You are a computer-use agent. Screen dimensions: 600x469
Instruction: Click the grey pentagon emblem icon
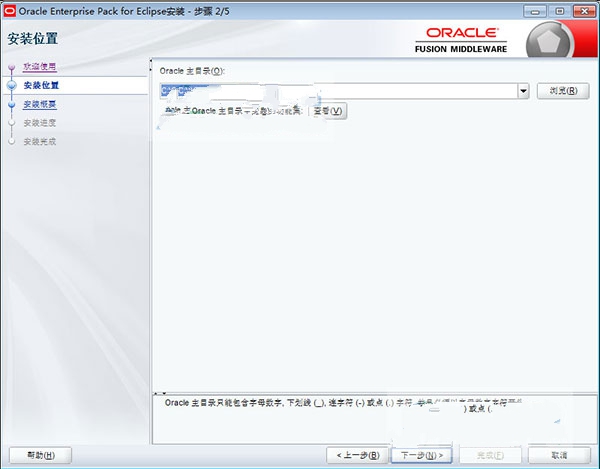(549, 41)
